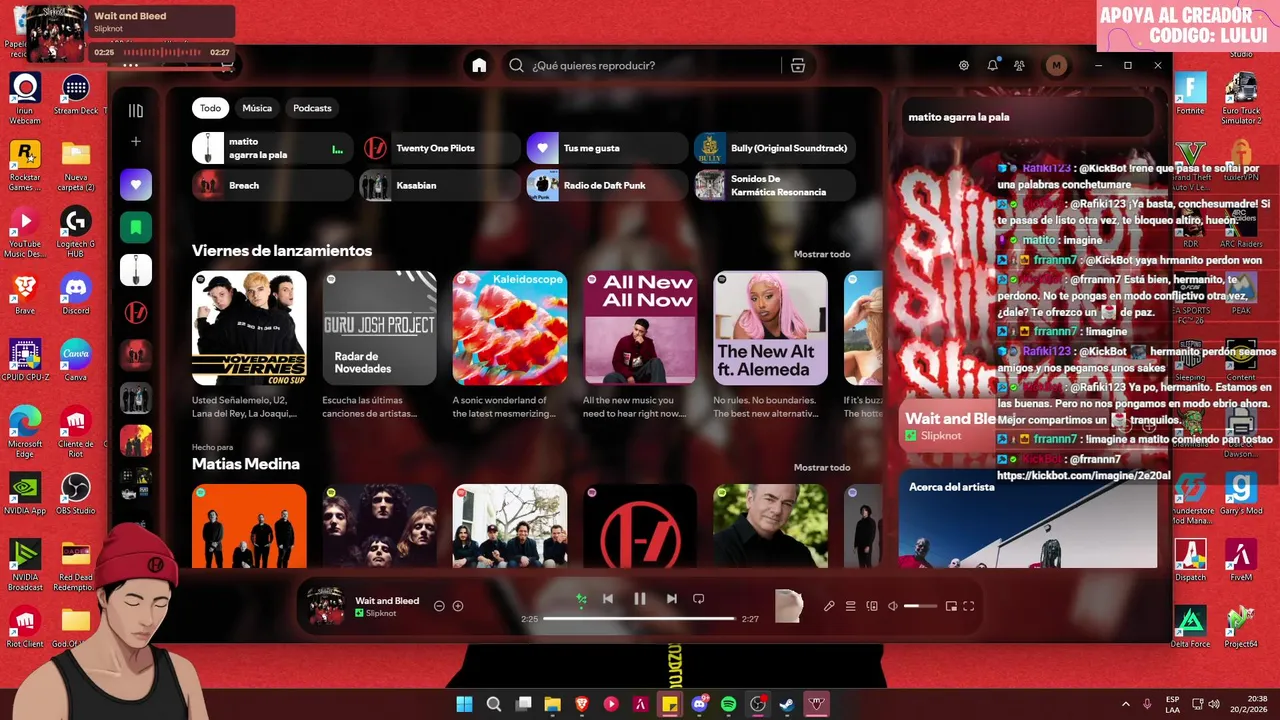Select the Podcasts filter chip
Viewport: 1280px width, 720px height.
tap(312, 108)
